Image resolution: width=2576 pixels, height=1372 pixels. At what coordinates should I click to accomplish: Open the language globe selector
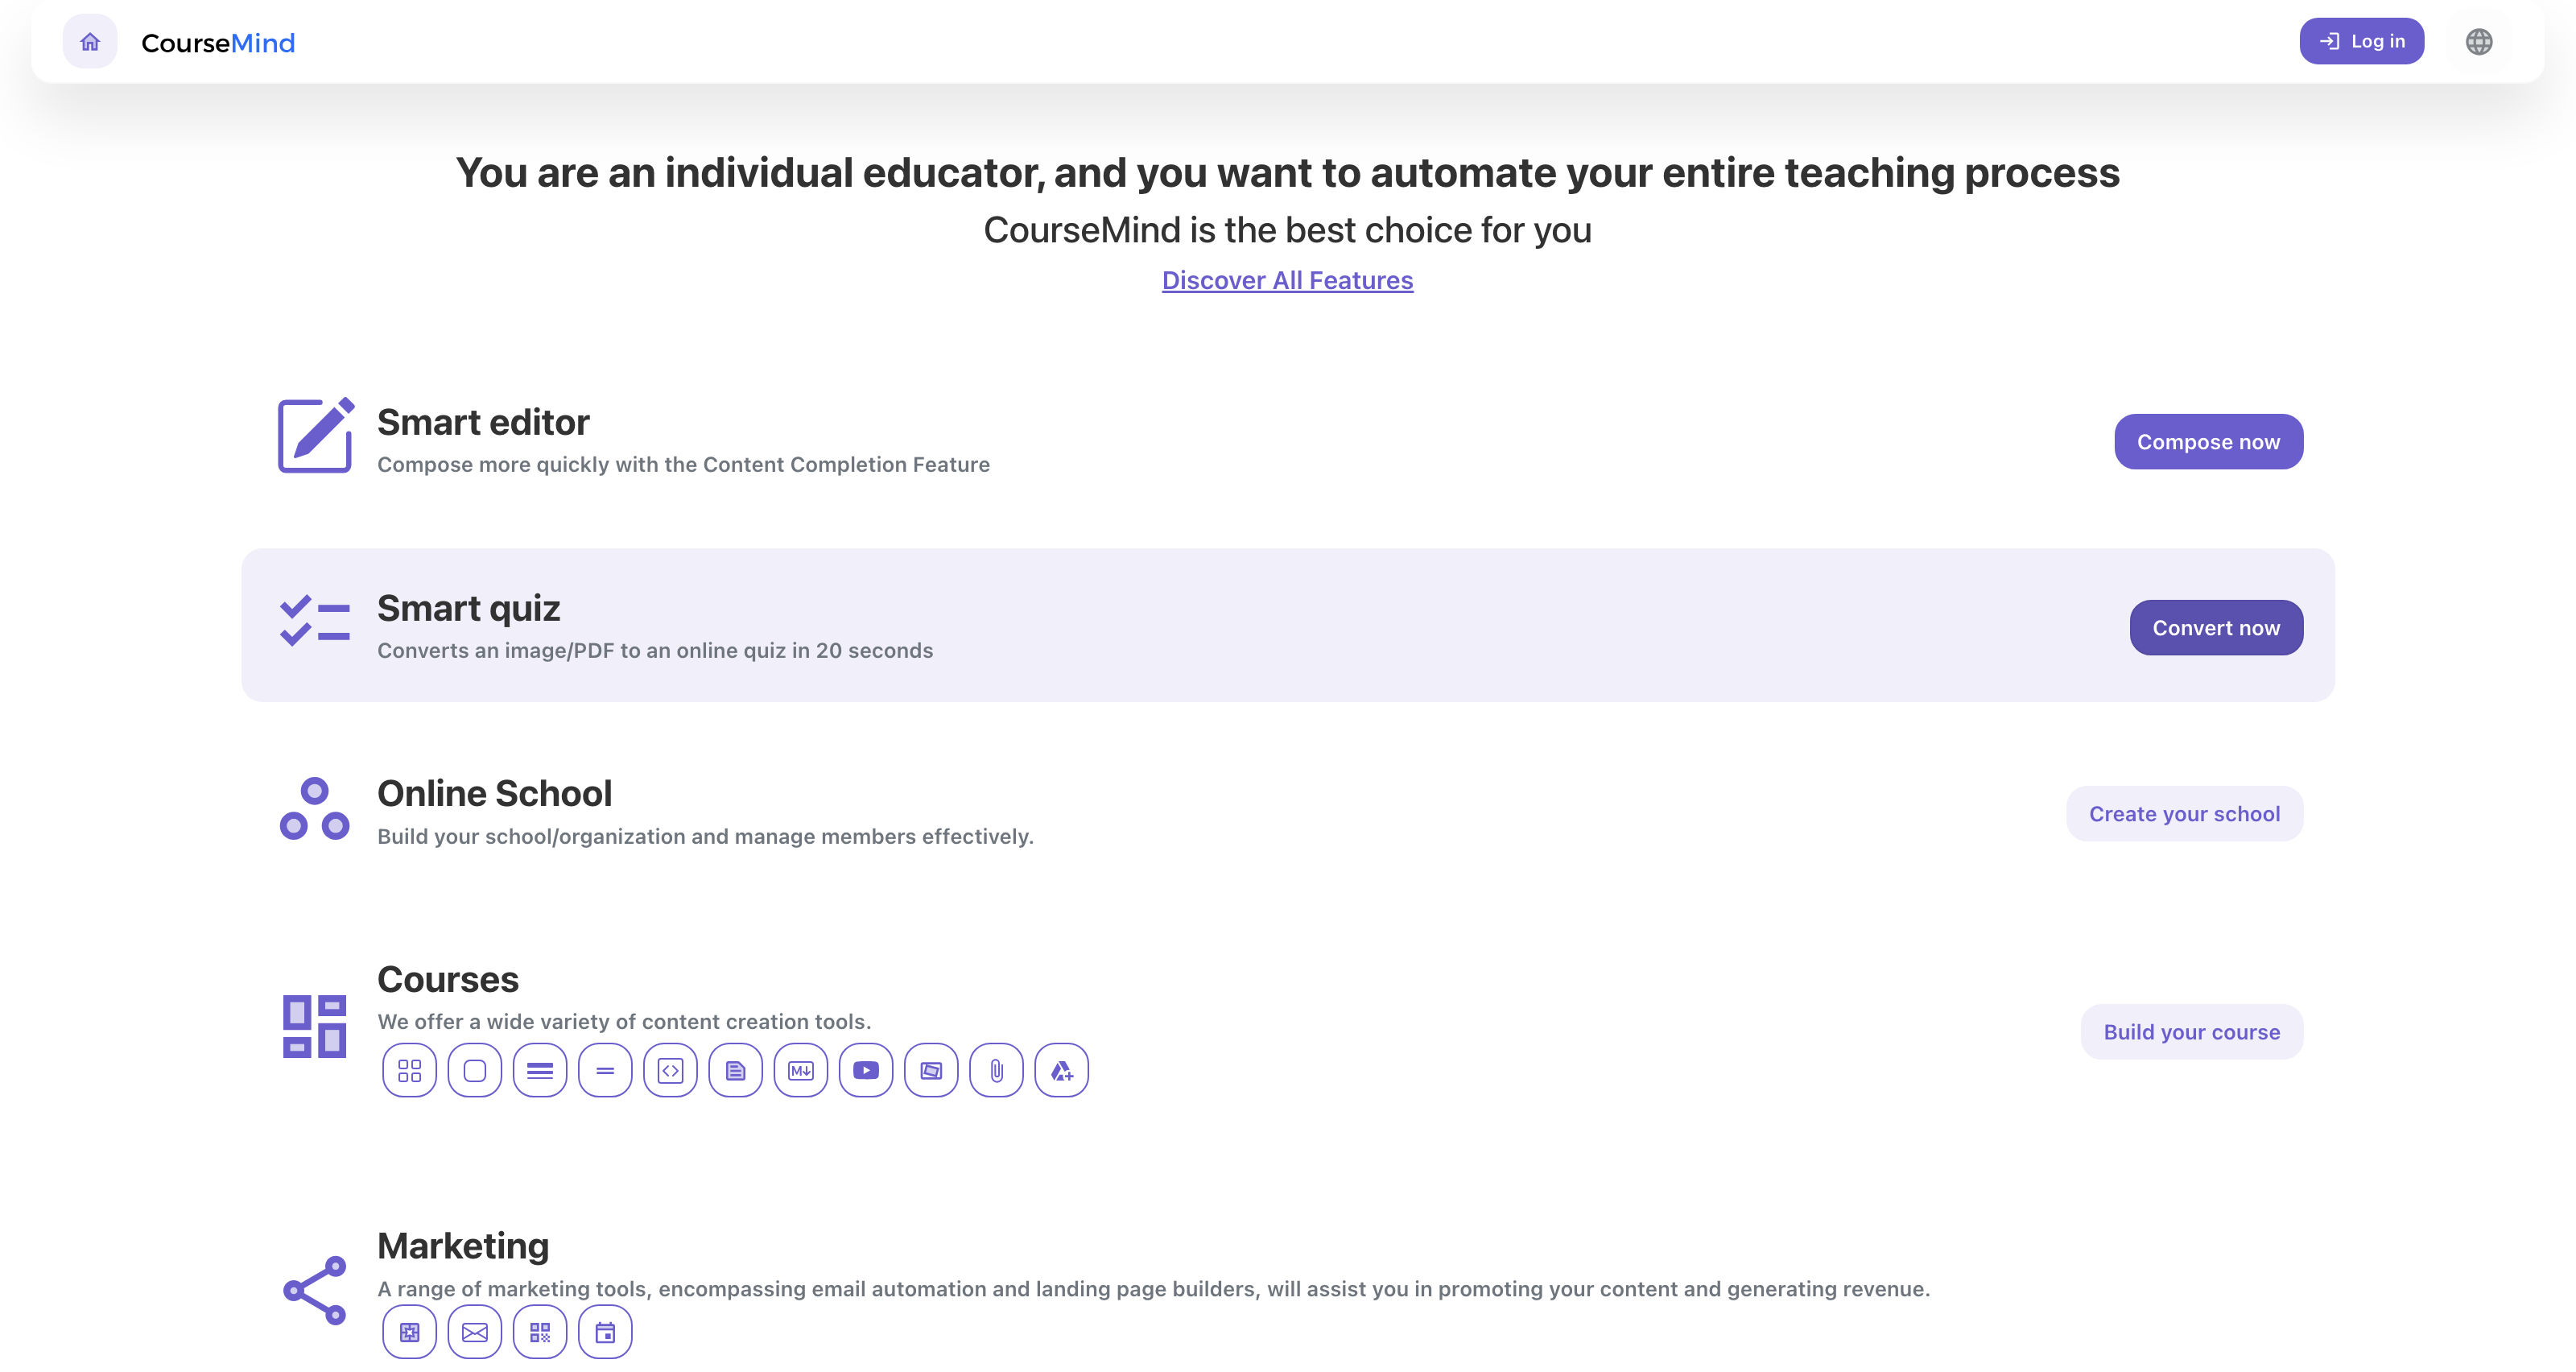tap(2478, 41)
